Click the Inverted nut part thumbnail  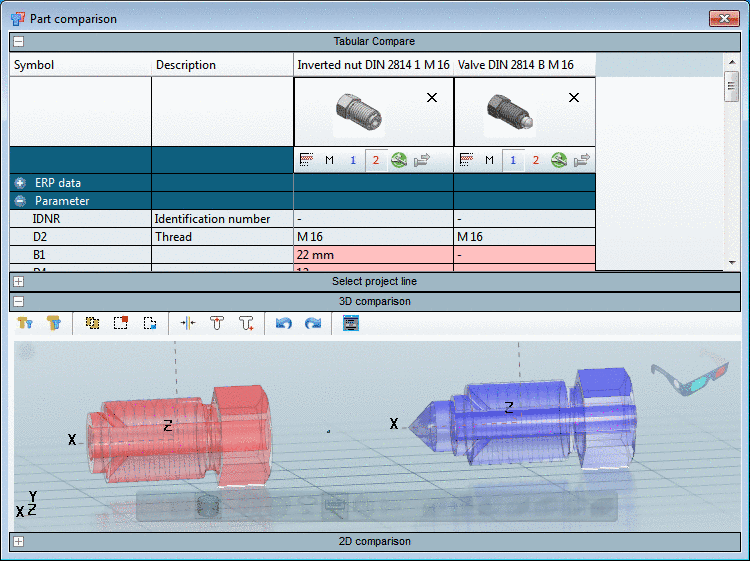point(359,113)
